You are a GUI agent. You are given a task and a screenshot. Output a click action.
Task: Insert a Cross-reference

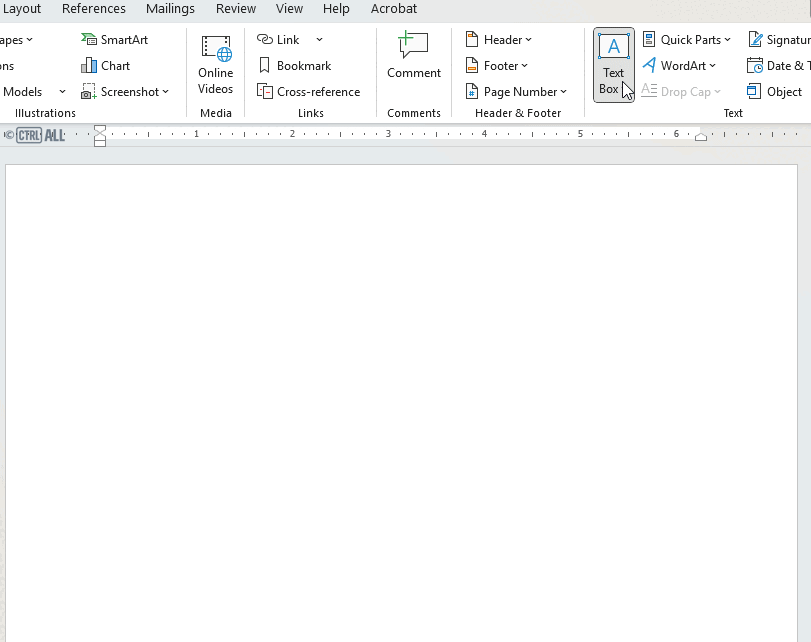point(311,91)
